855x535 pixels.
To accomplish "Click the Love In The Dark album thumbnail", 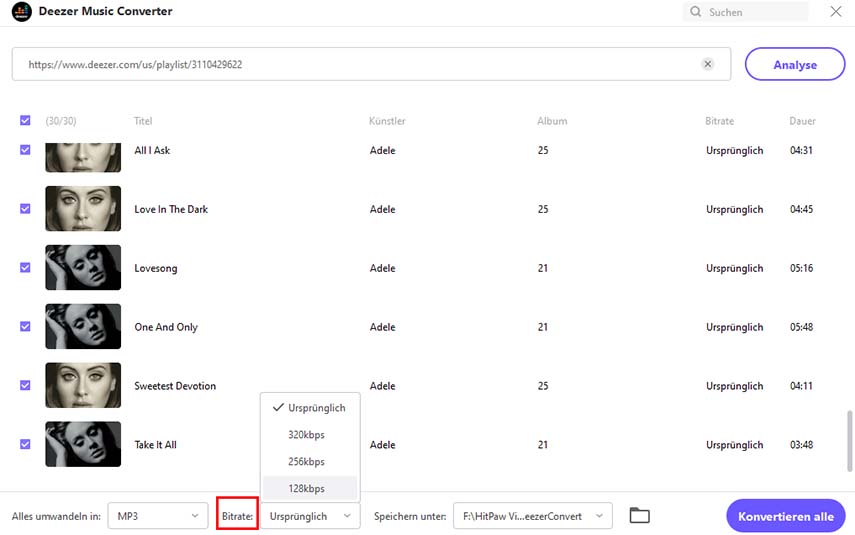I will (x=83, y=208).
